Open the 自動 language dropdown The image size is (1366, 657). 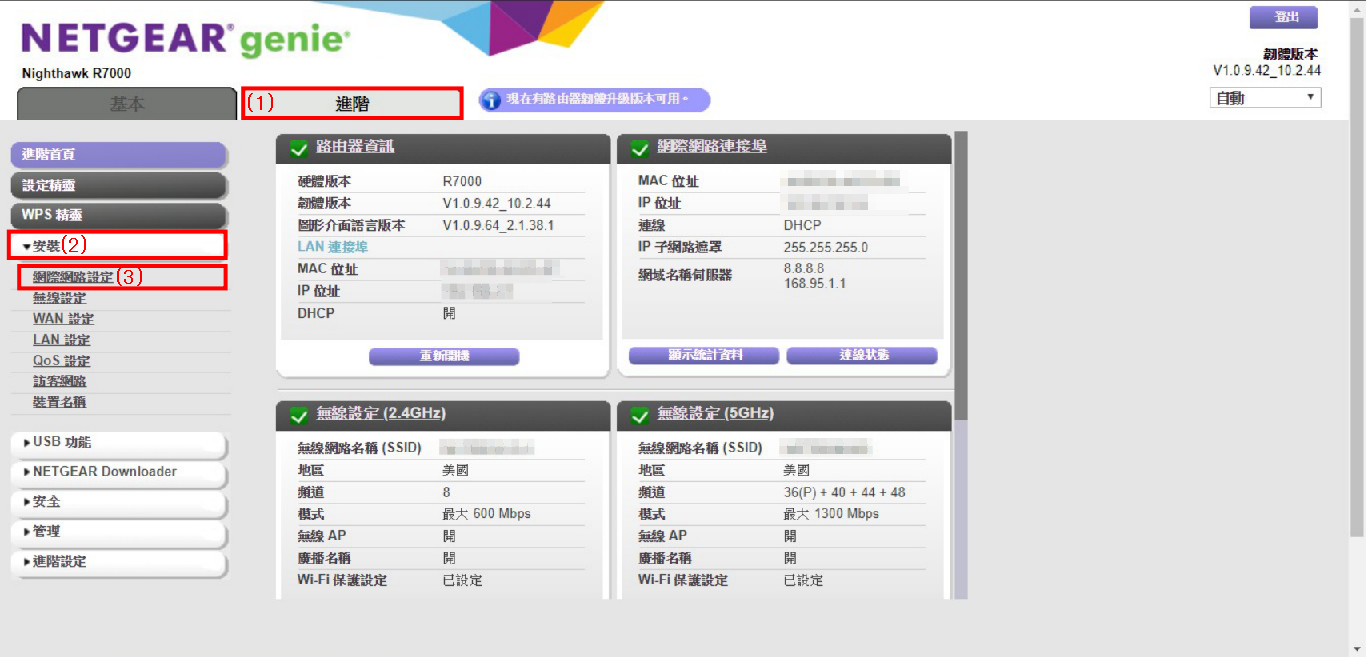pyautogui.click(x=1265, y=98)
